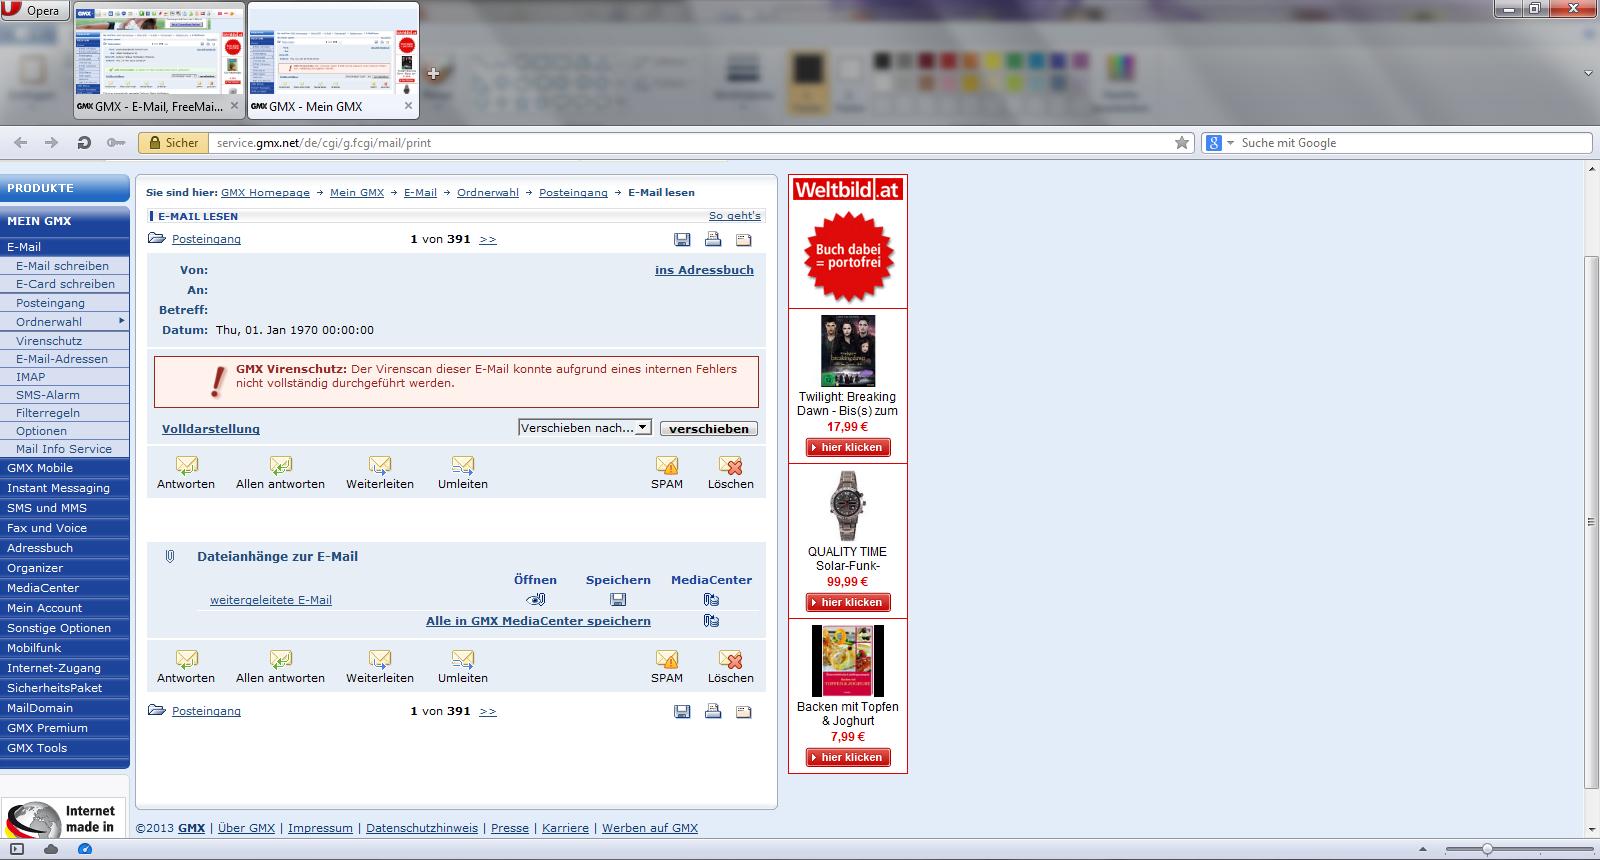This screenshot has width=1600, height=860.
Task: Click the note-page icon right of the top printer icon
Action: [x=744, y=239]
